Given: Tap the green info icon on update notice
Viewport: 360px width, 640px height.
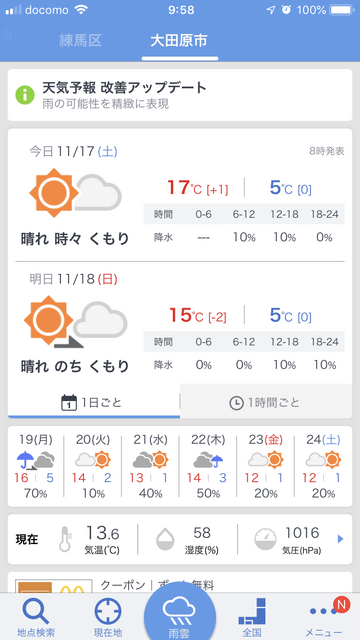Looking at the screenshot, I should 25,95.
